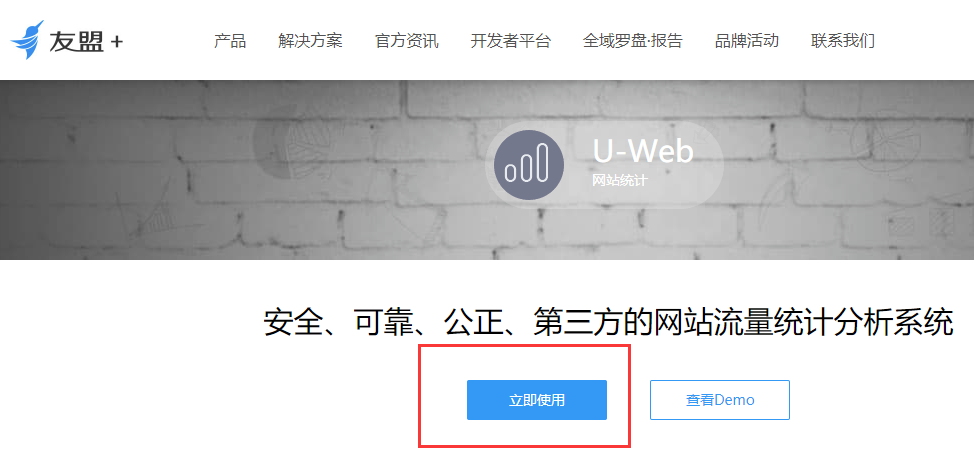
Task: Open the 解决方案 menu
Action: (x=311, y=41)
